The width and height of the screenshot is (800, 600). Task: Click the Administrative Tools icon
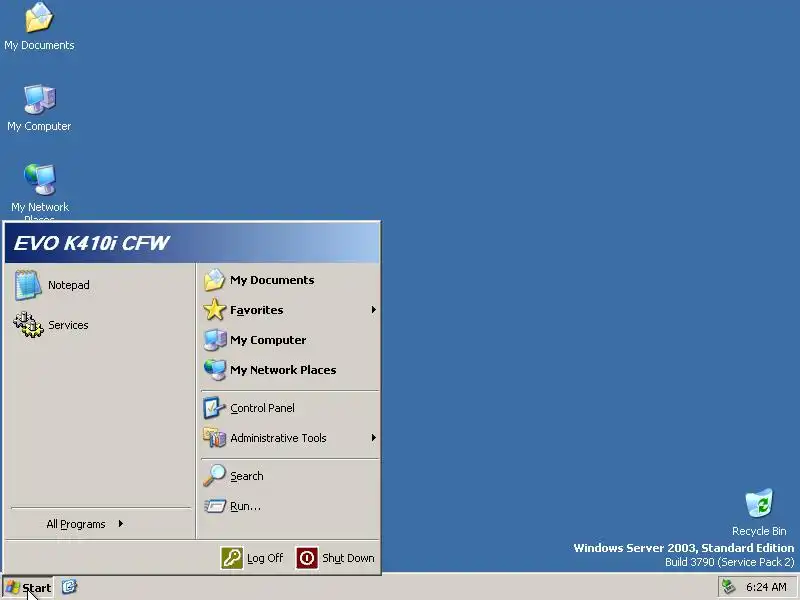(214, 438)
